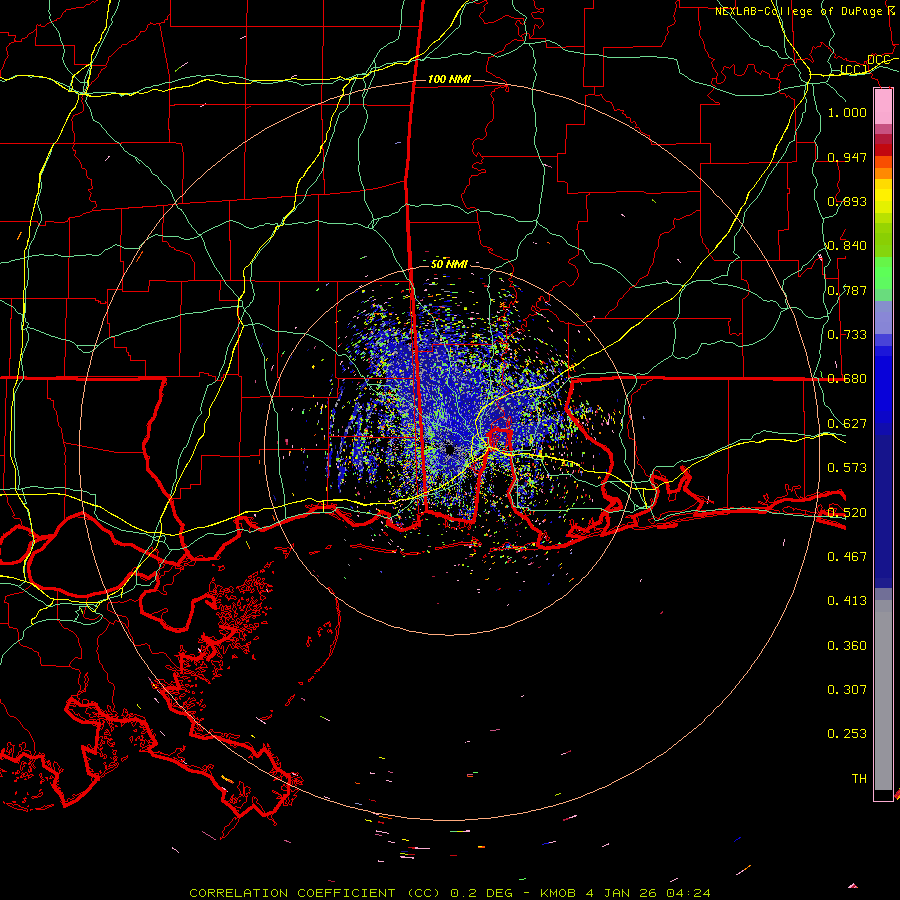Click the 0.467 scale label
This screenshot has width=900, height=900.
[847, 556]
